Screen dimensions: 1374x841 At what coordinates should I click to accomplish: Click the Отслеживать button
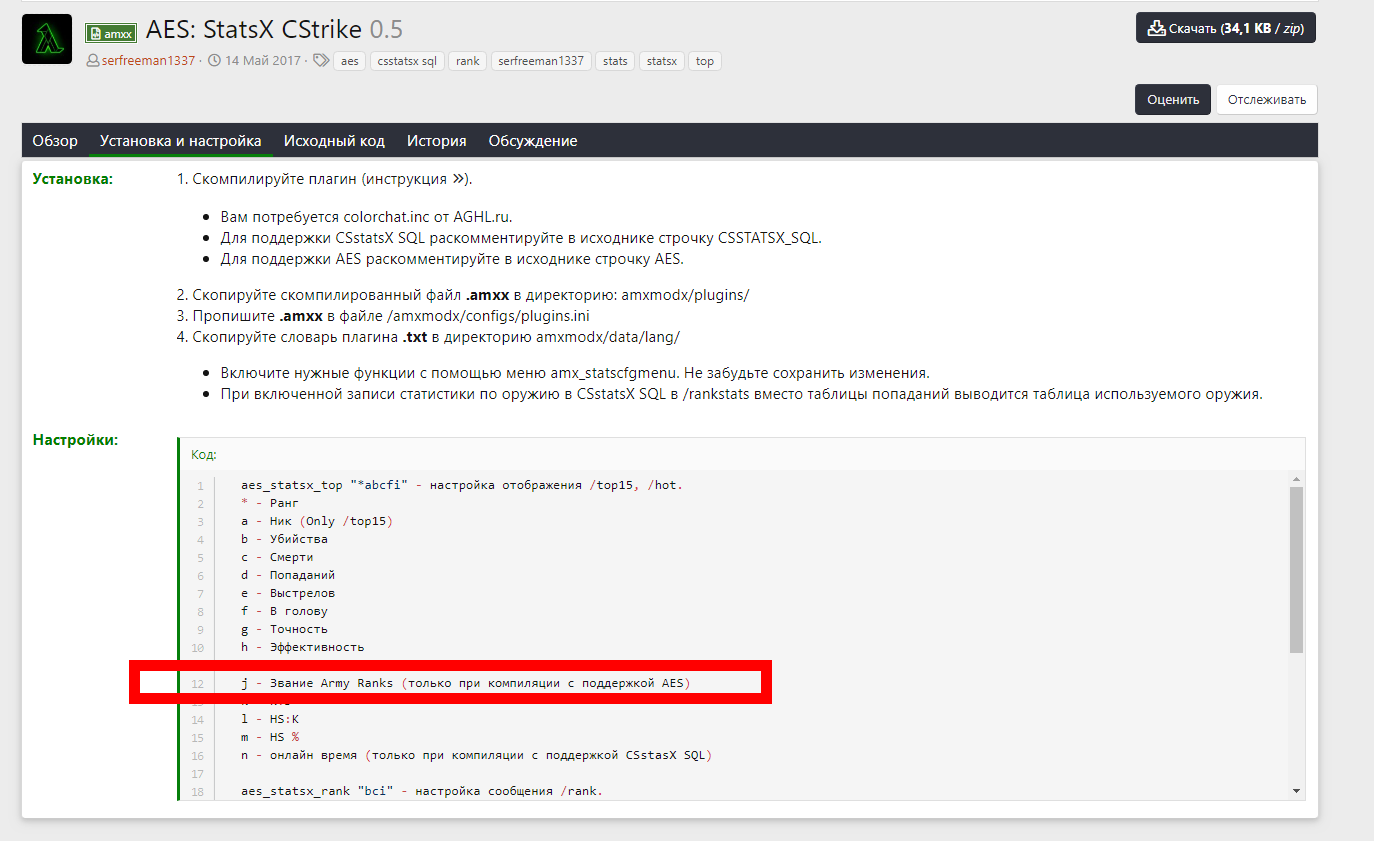tap(1267, 99)
